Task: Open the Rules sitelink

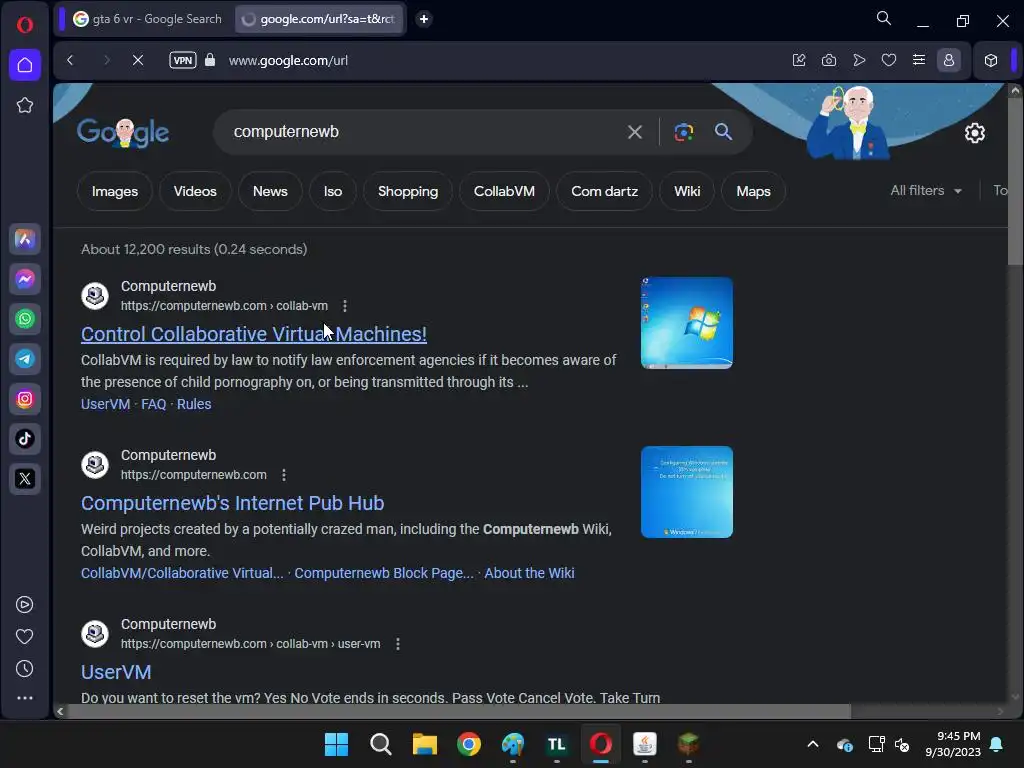Action: click(x=194, y=404)
